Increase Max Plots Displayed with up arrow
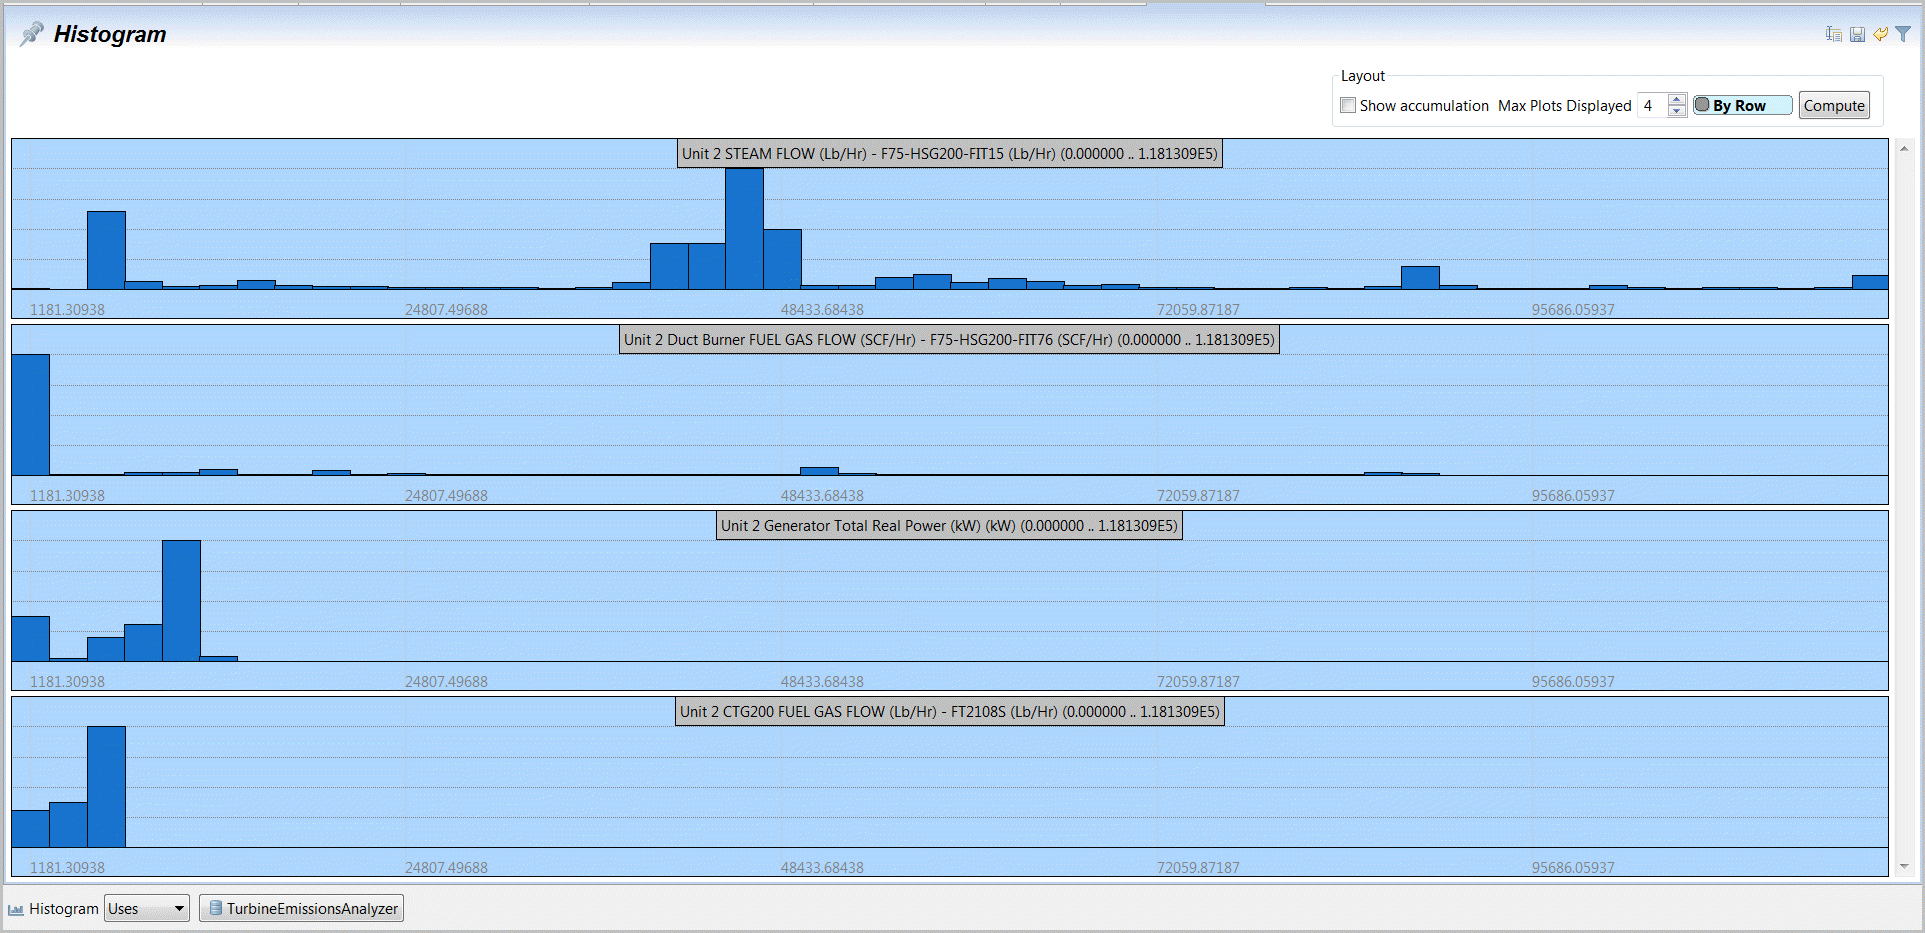 click(1677, 100)
